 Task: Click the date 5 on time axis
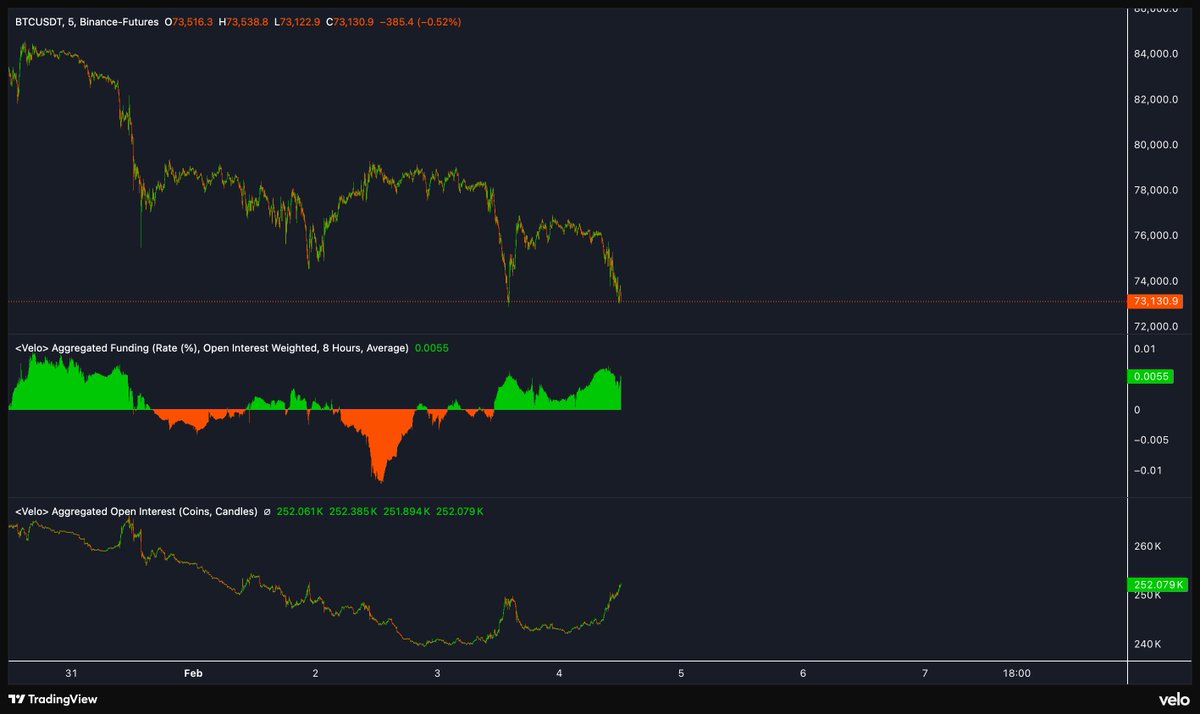pos(681,673)
